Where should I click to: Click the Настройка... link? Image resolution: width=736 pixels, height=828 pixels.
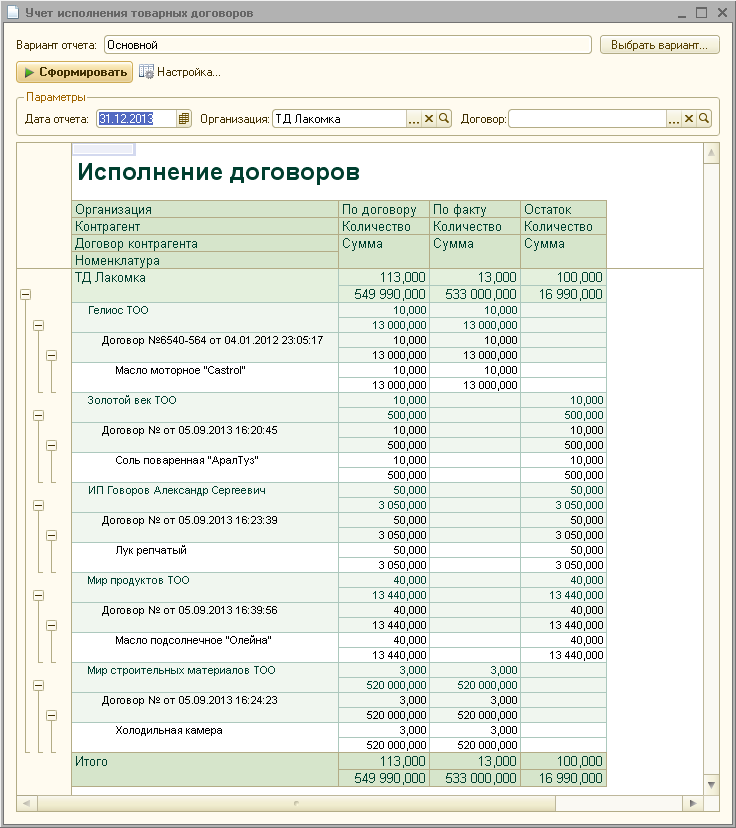click(x=188, y=72)
